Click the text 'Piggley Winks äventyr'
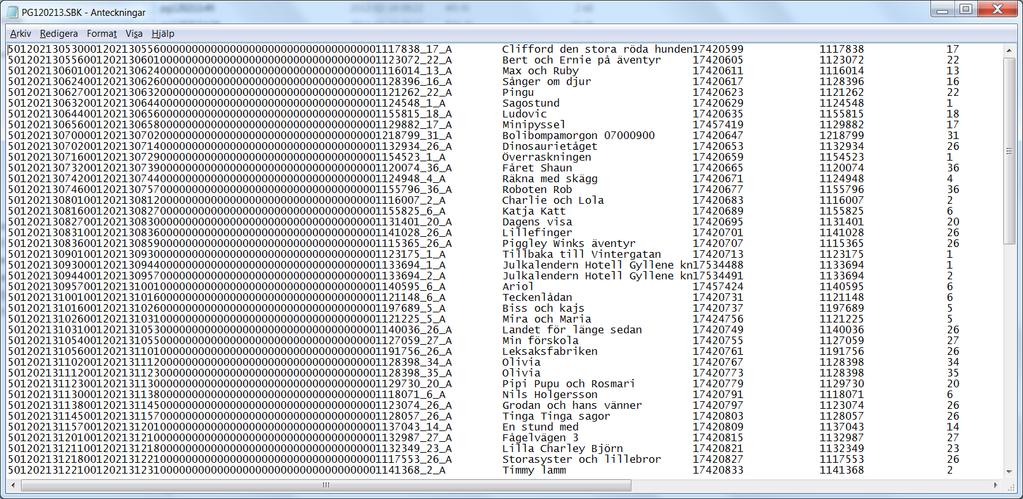 pyautogui.click(x=569, y=243)
